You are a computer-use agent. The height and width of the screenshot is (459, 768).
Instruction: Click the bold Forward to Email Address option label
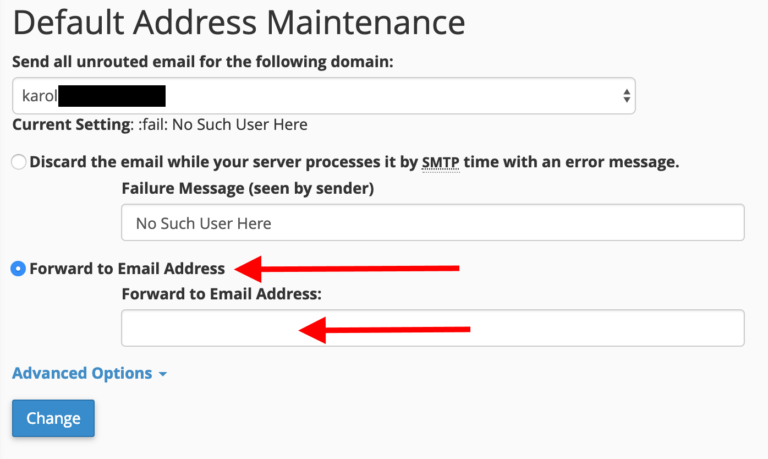128,269
